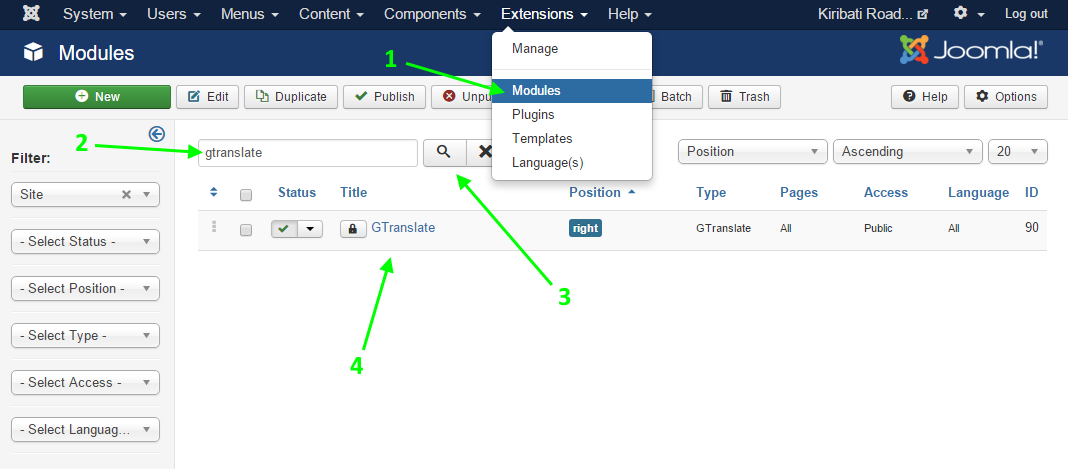Click the magnifying glass search button
The image size is (1068, 469).
tap(444, 152)
